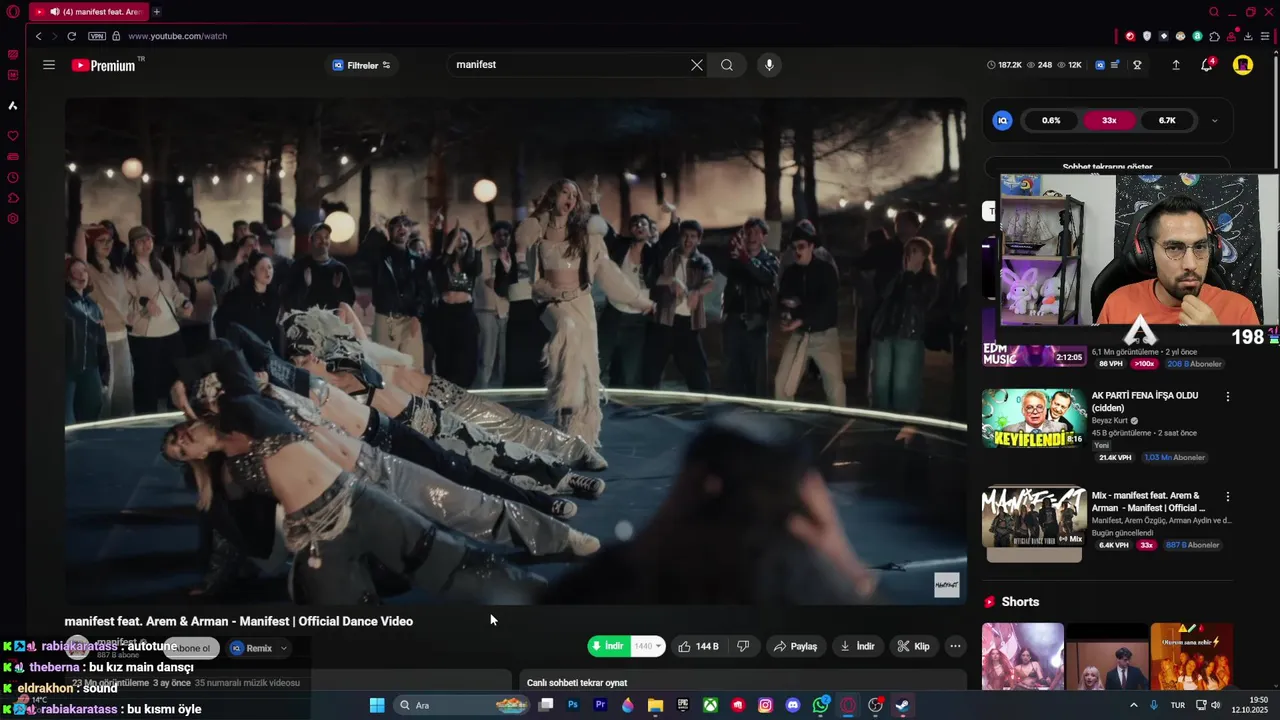The height and width of the screenshot is (720, 1280).
Task: Click the blue vidIQ logo beside 0.6%
Action: [1002, 120]
